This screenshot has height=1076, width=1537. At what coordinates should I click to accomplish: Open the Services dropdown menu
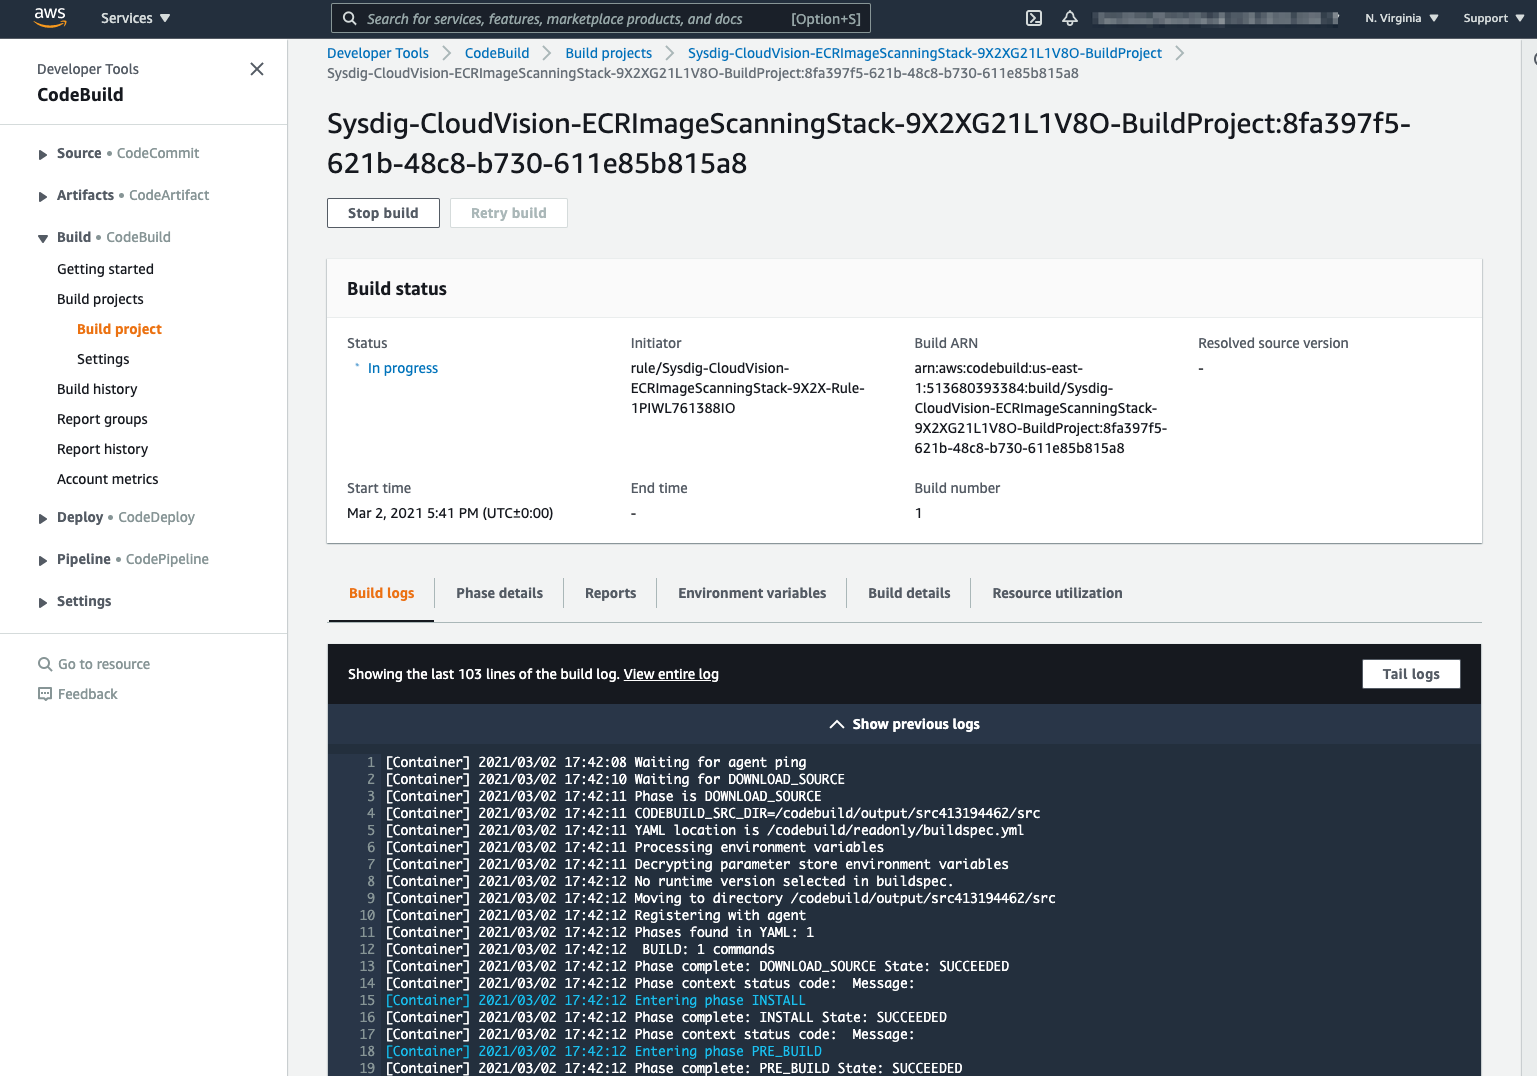pos(136,18)
